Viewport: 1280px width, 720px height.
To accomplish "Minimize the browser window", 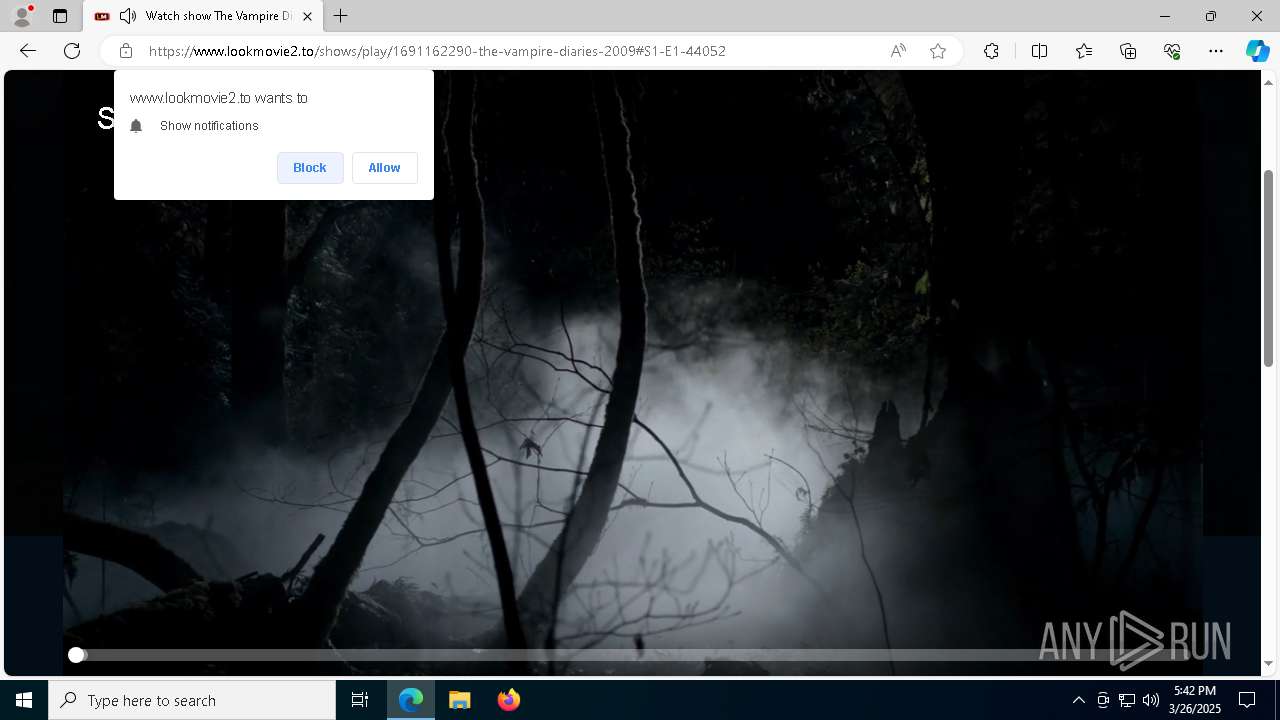I will pos(1165,16).
